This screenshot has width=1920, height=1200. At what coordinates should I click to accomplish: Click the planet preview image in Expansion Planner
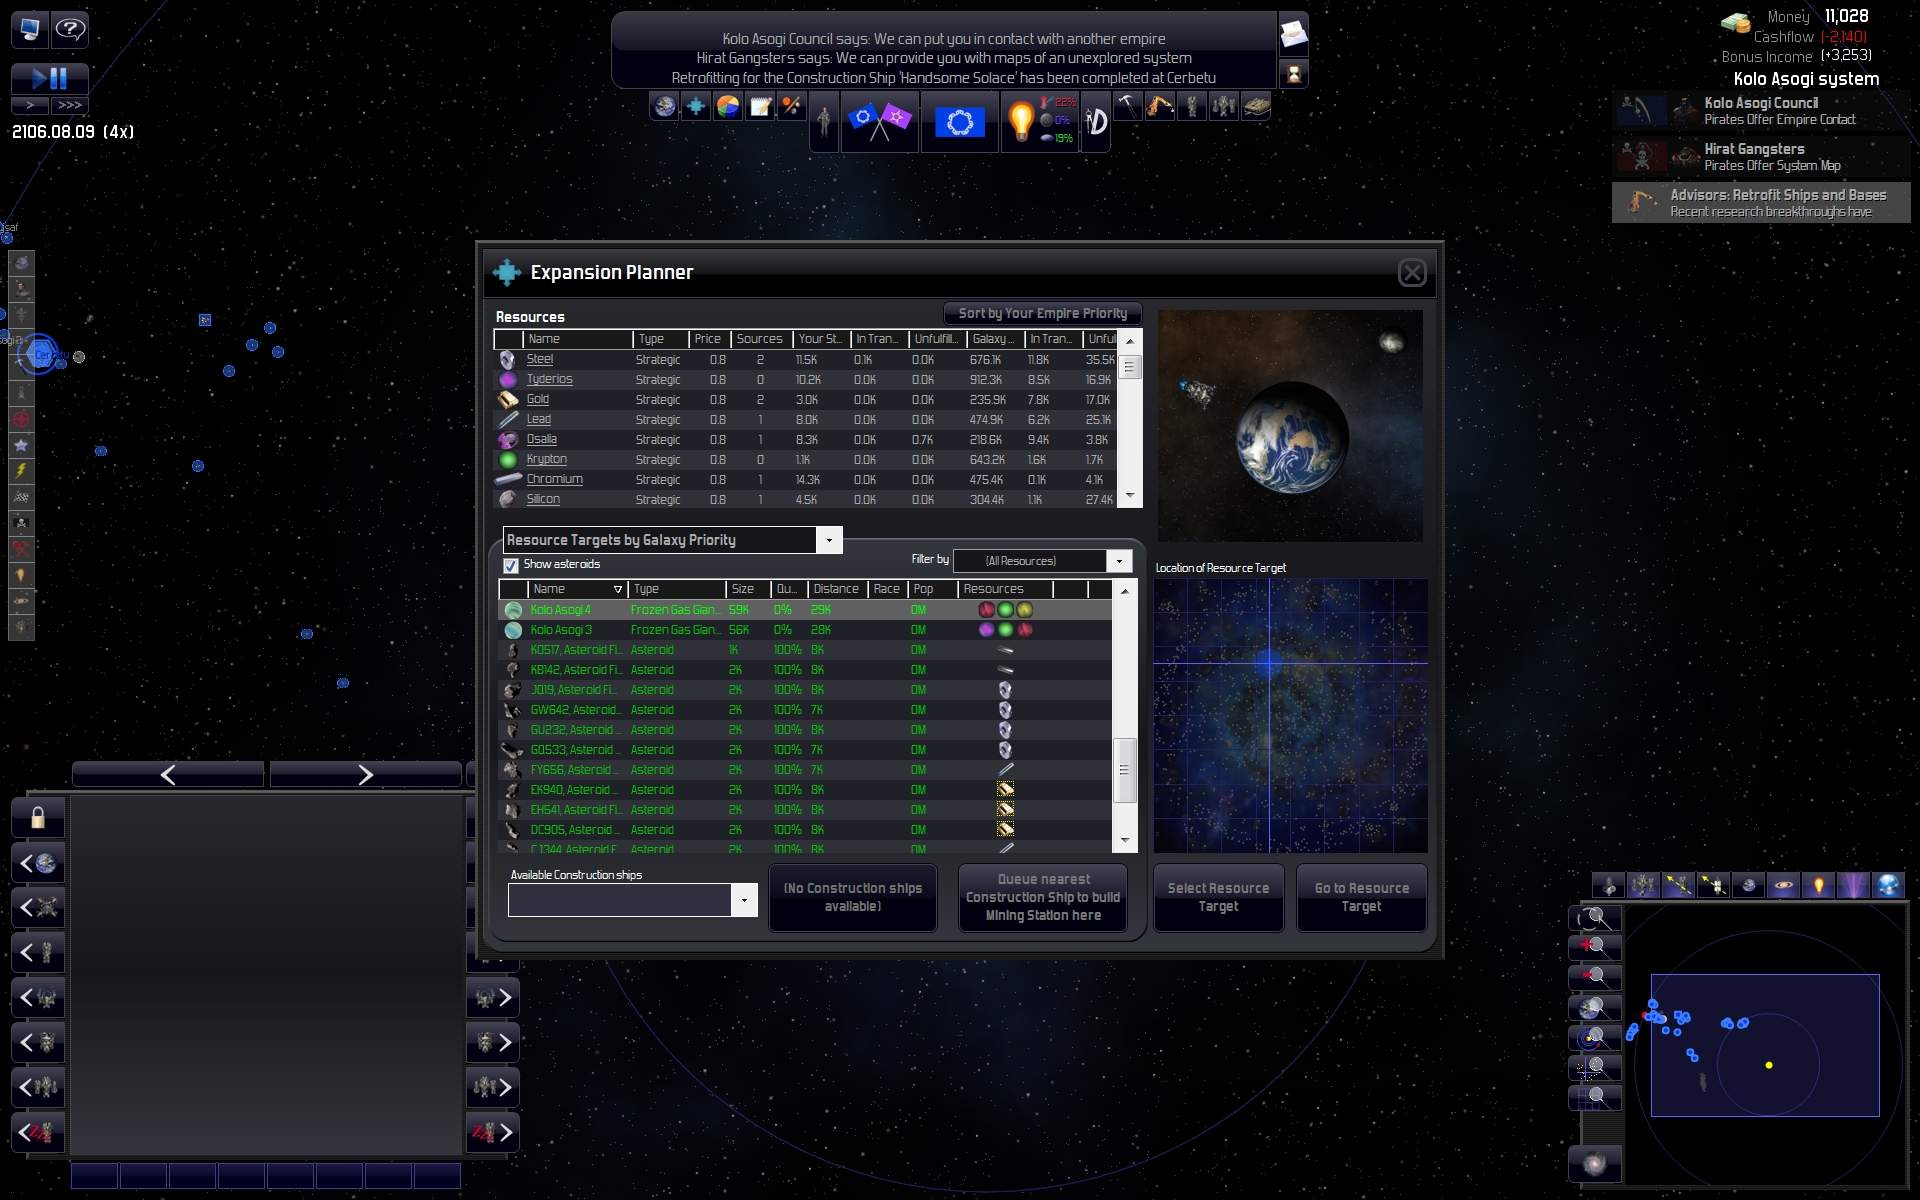click(1290, 426)
